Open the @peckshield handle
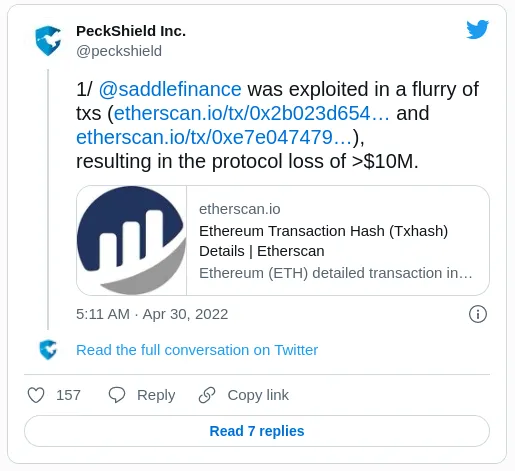The height and width of the screenshot is (471, 515). (119, 51)
